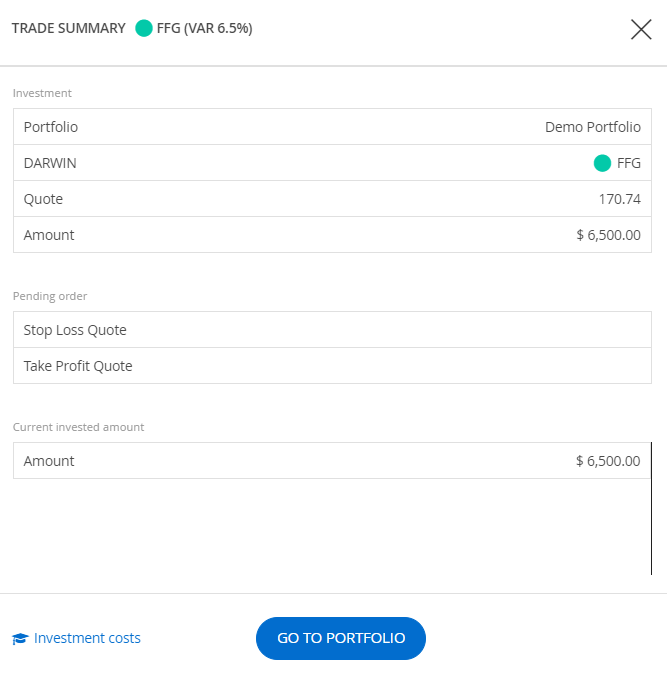Image resolution: width=667 pixels, height=677 pixels.
Task: Select the Take Profit Quote row
Action: click(331, 366)
